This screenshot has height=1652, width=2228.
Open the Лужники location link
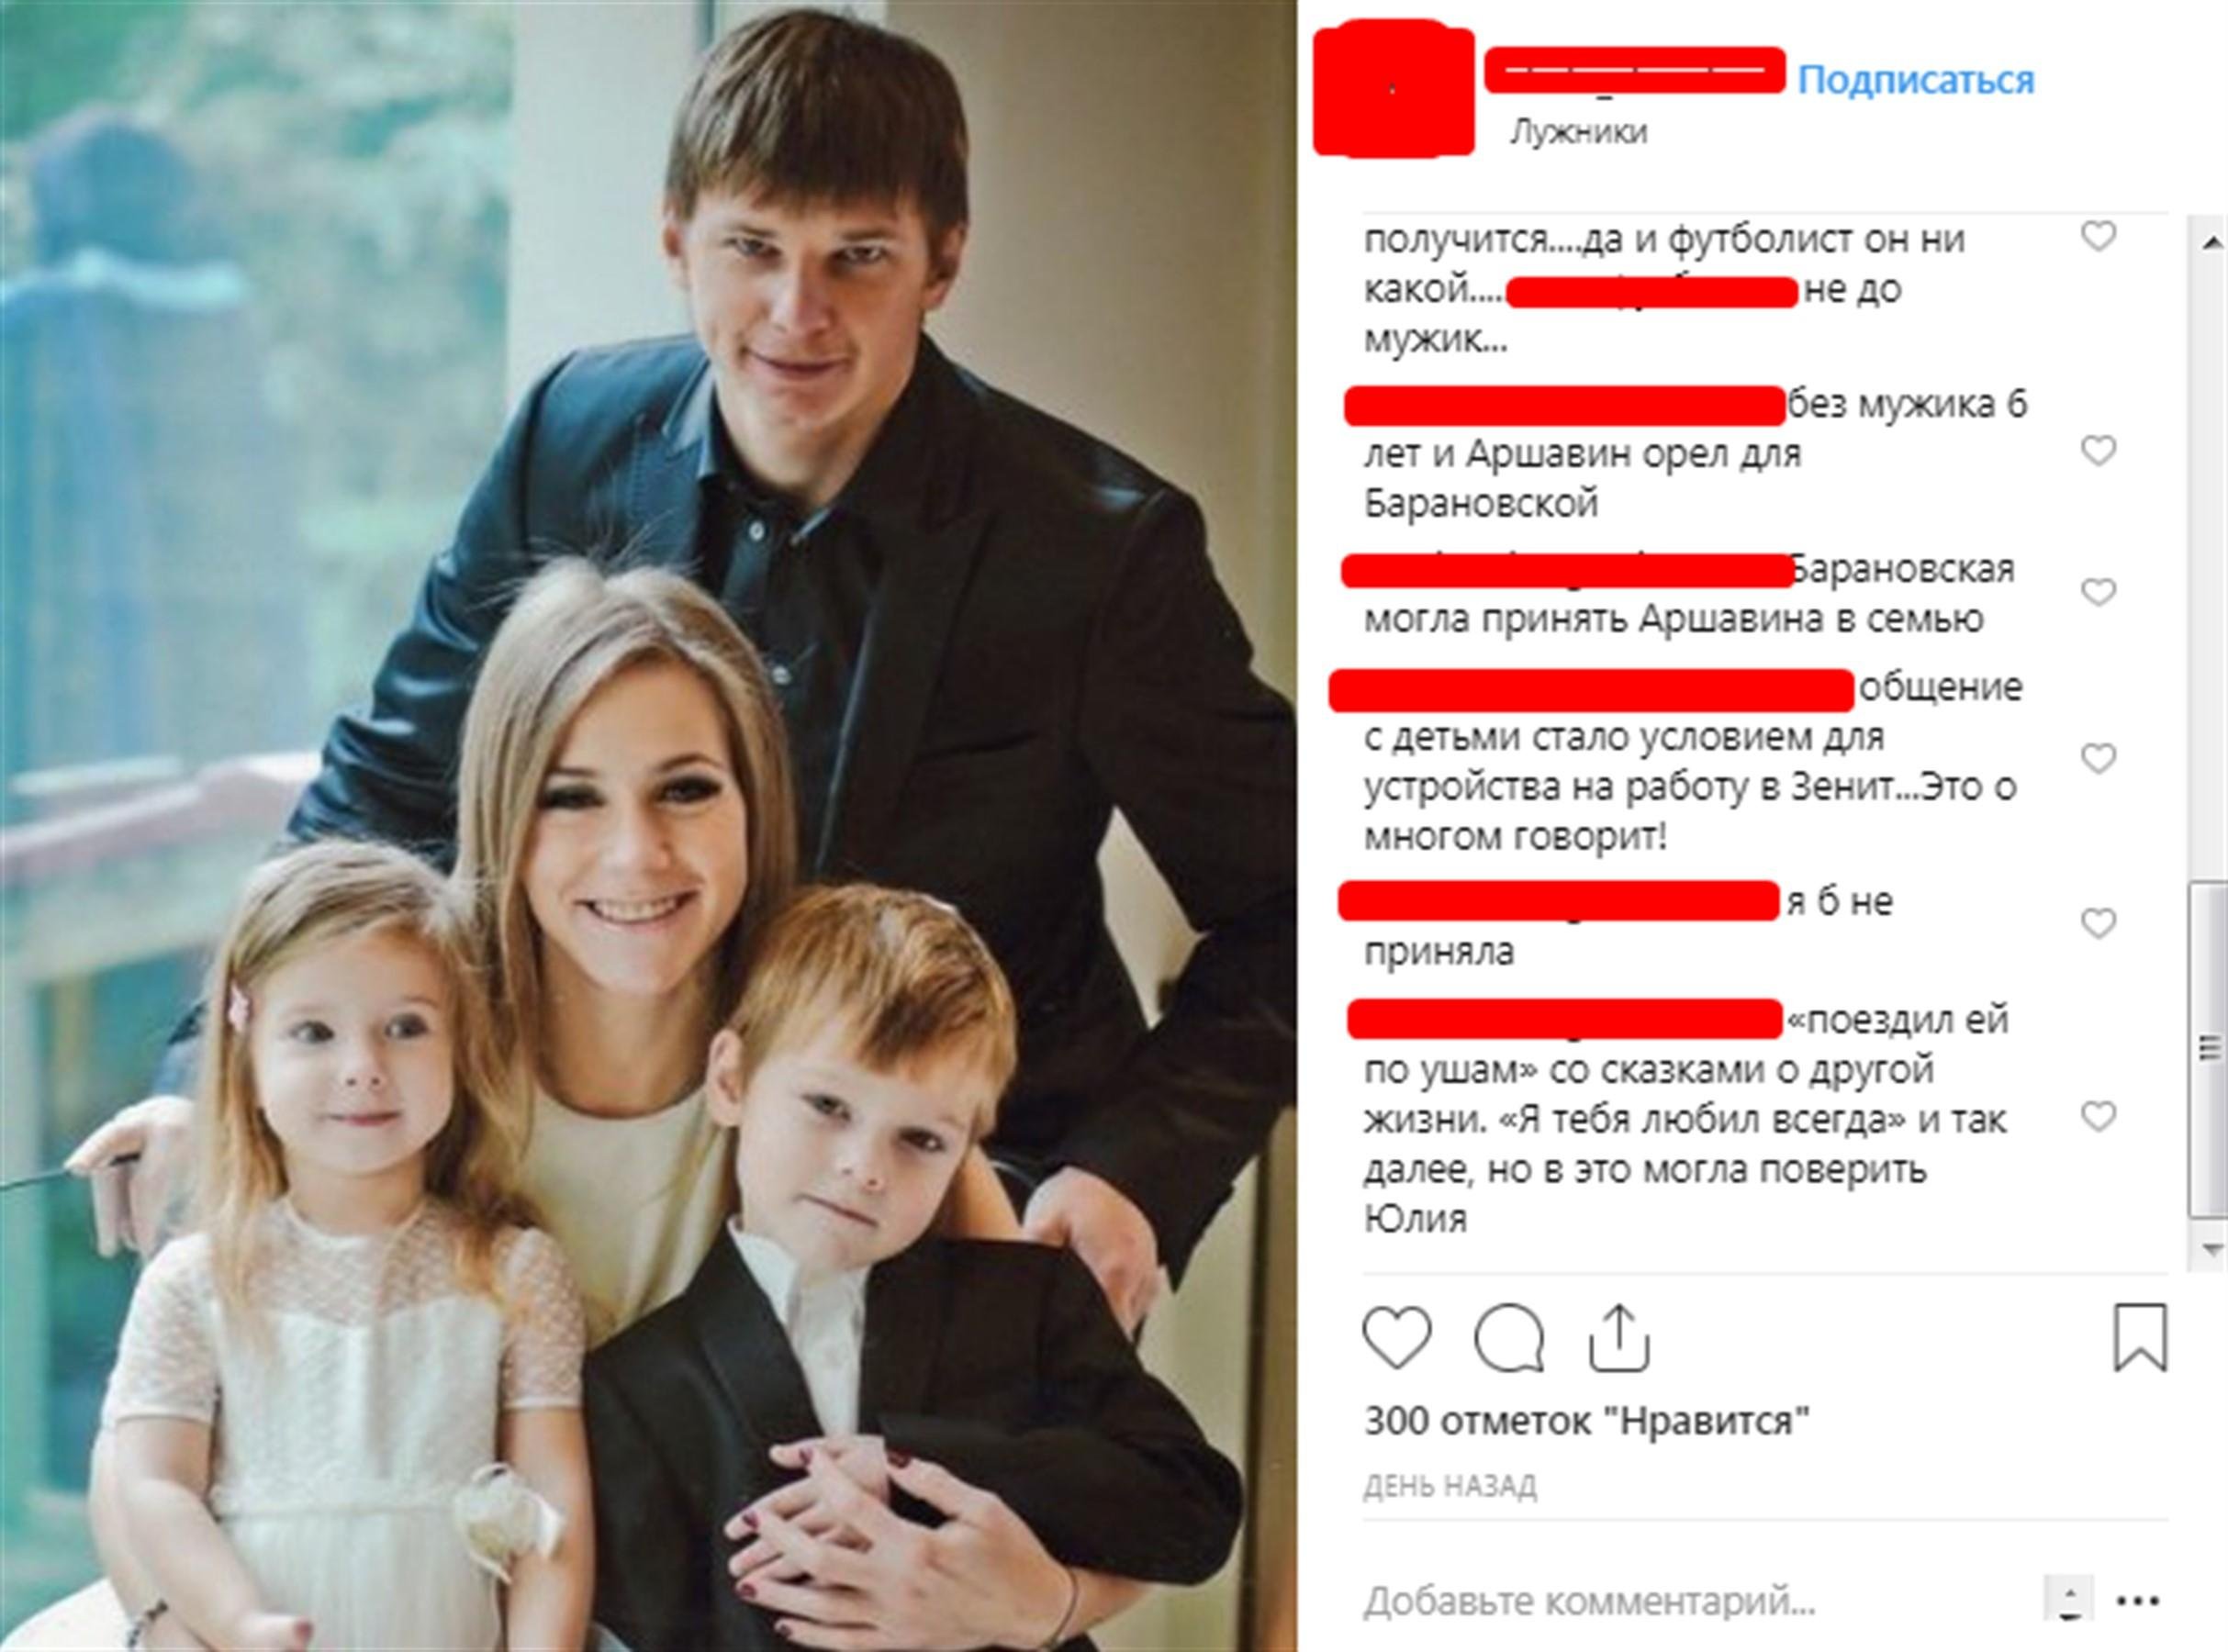click(1578, 132)
